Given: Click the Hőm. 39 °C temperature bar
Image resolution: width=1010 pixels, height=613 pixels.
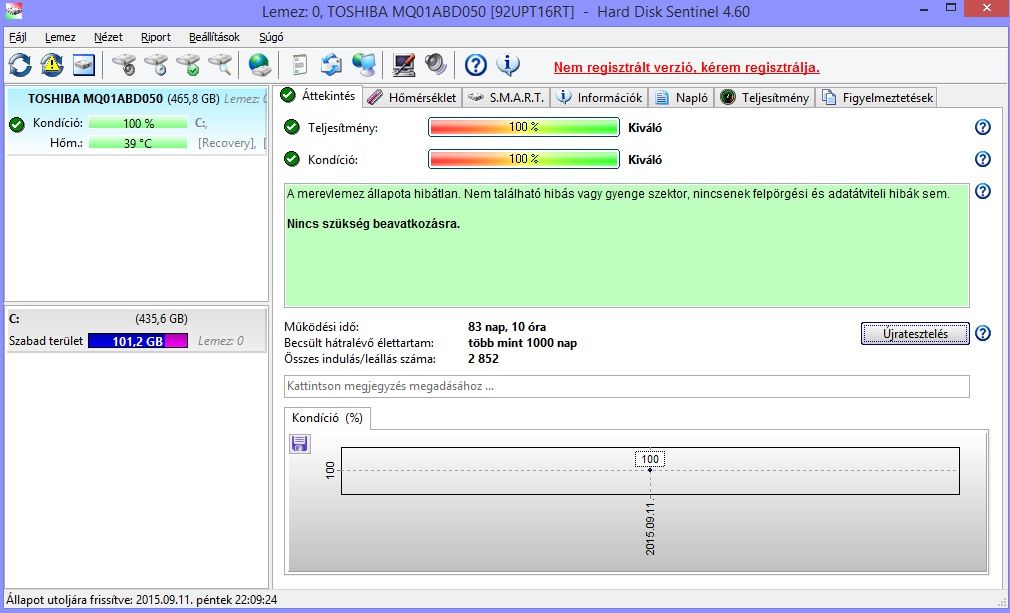Looking at the screenshot, I should pos(138,143).
